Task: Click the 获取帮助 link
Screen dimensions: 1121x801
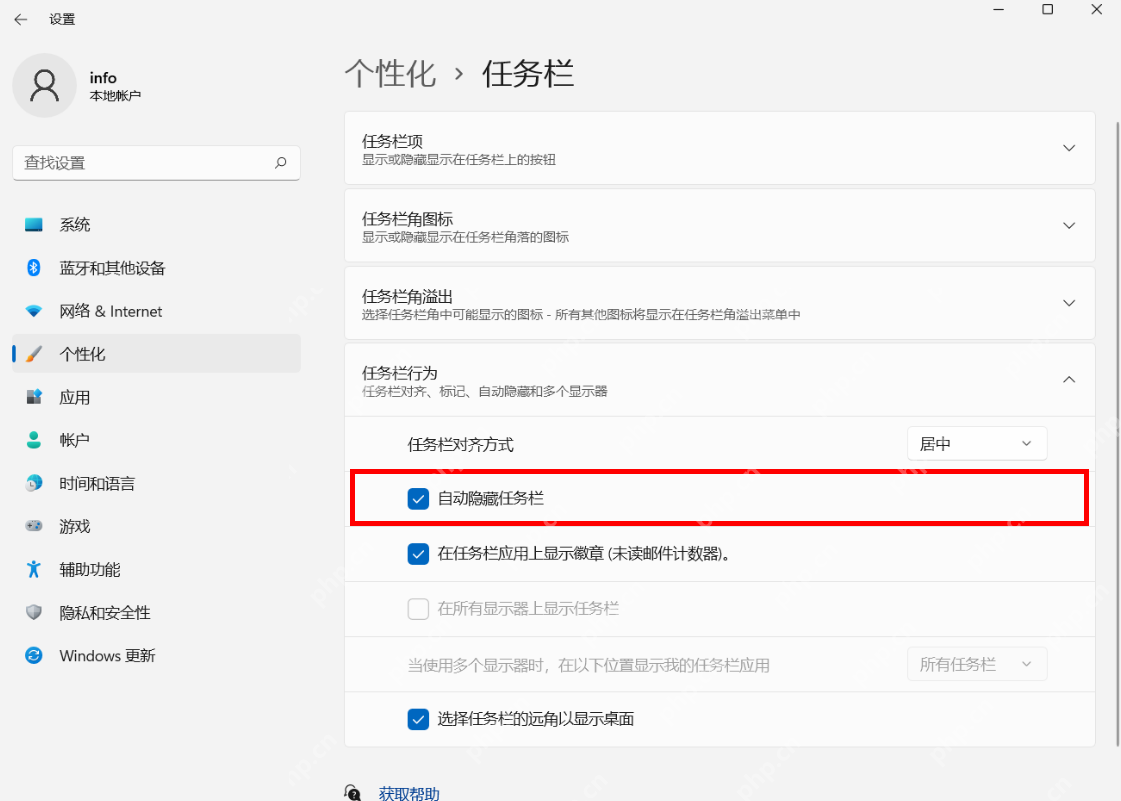Action: pyautogui.click(x=409, y=793)
